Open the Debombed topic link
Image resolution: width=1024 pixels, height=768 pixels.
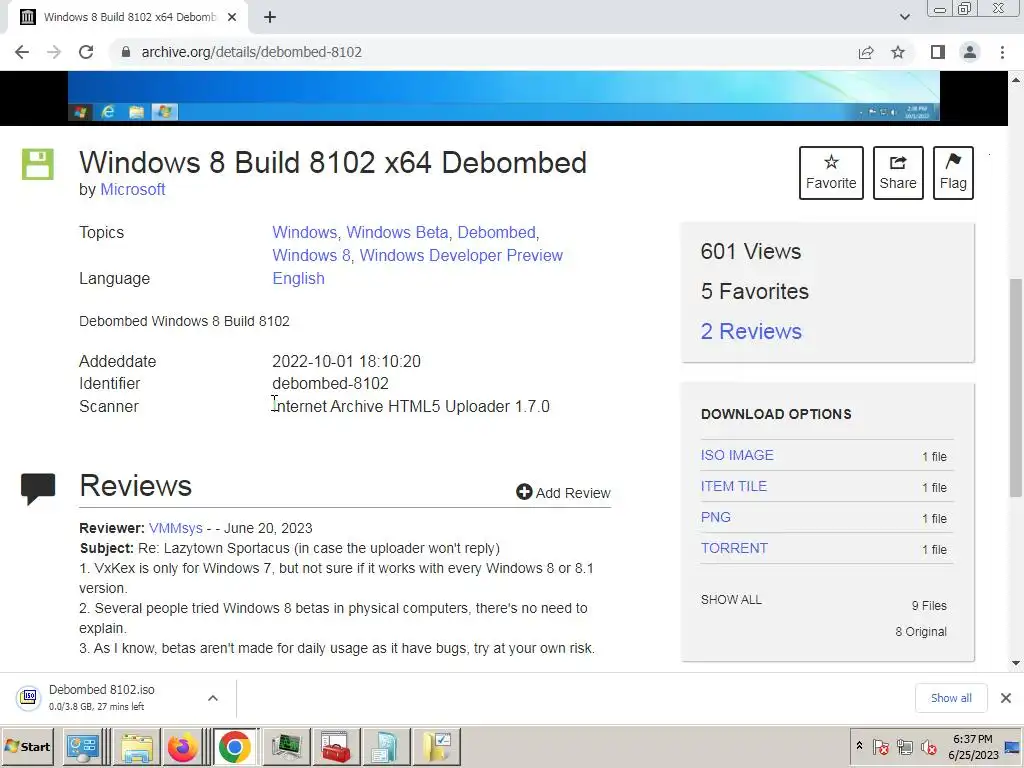click(496, 232)
